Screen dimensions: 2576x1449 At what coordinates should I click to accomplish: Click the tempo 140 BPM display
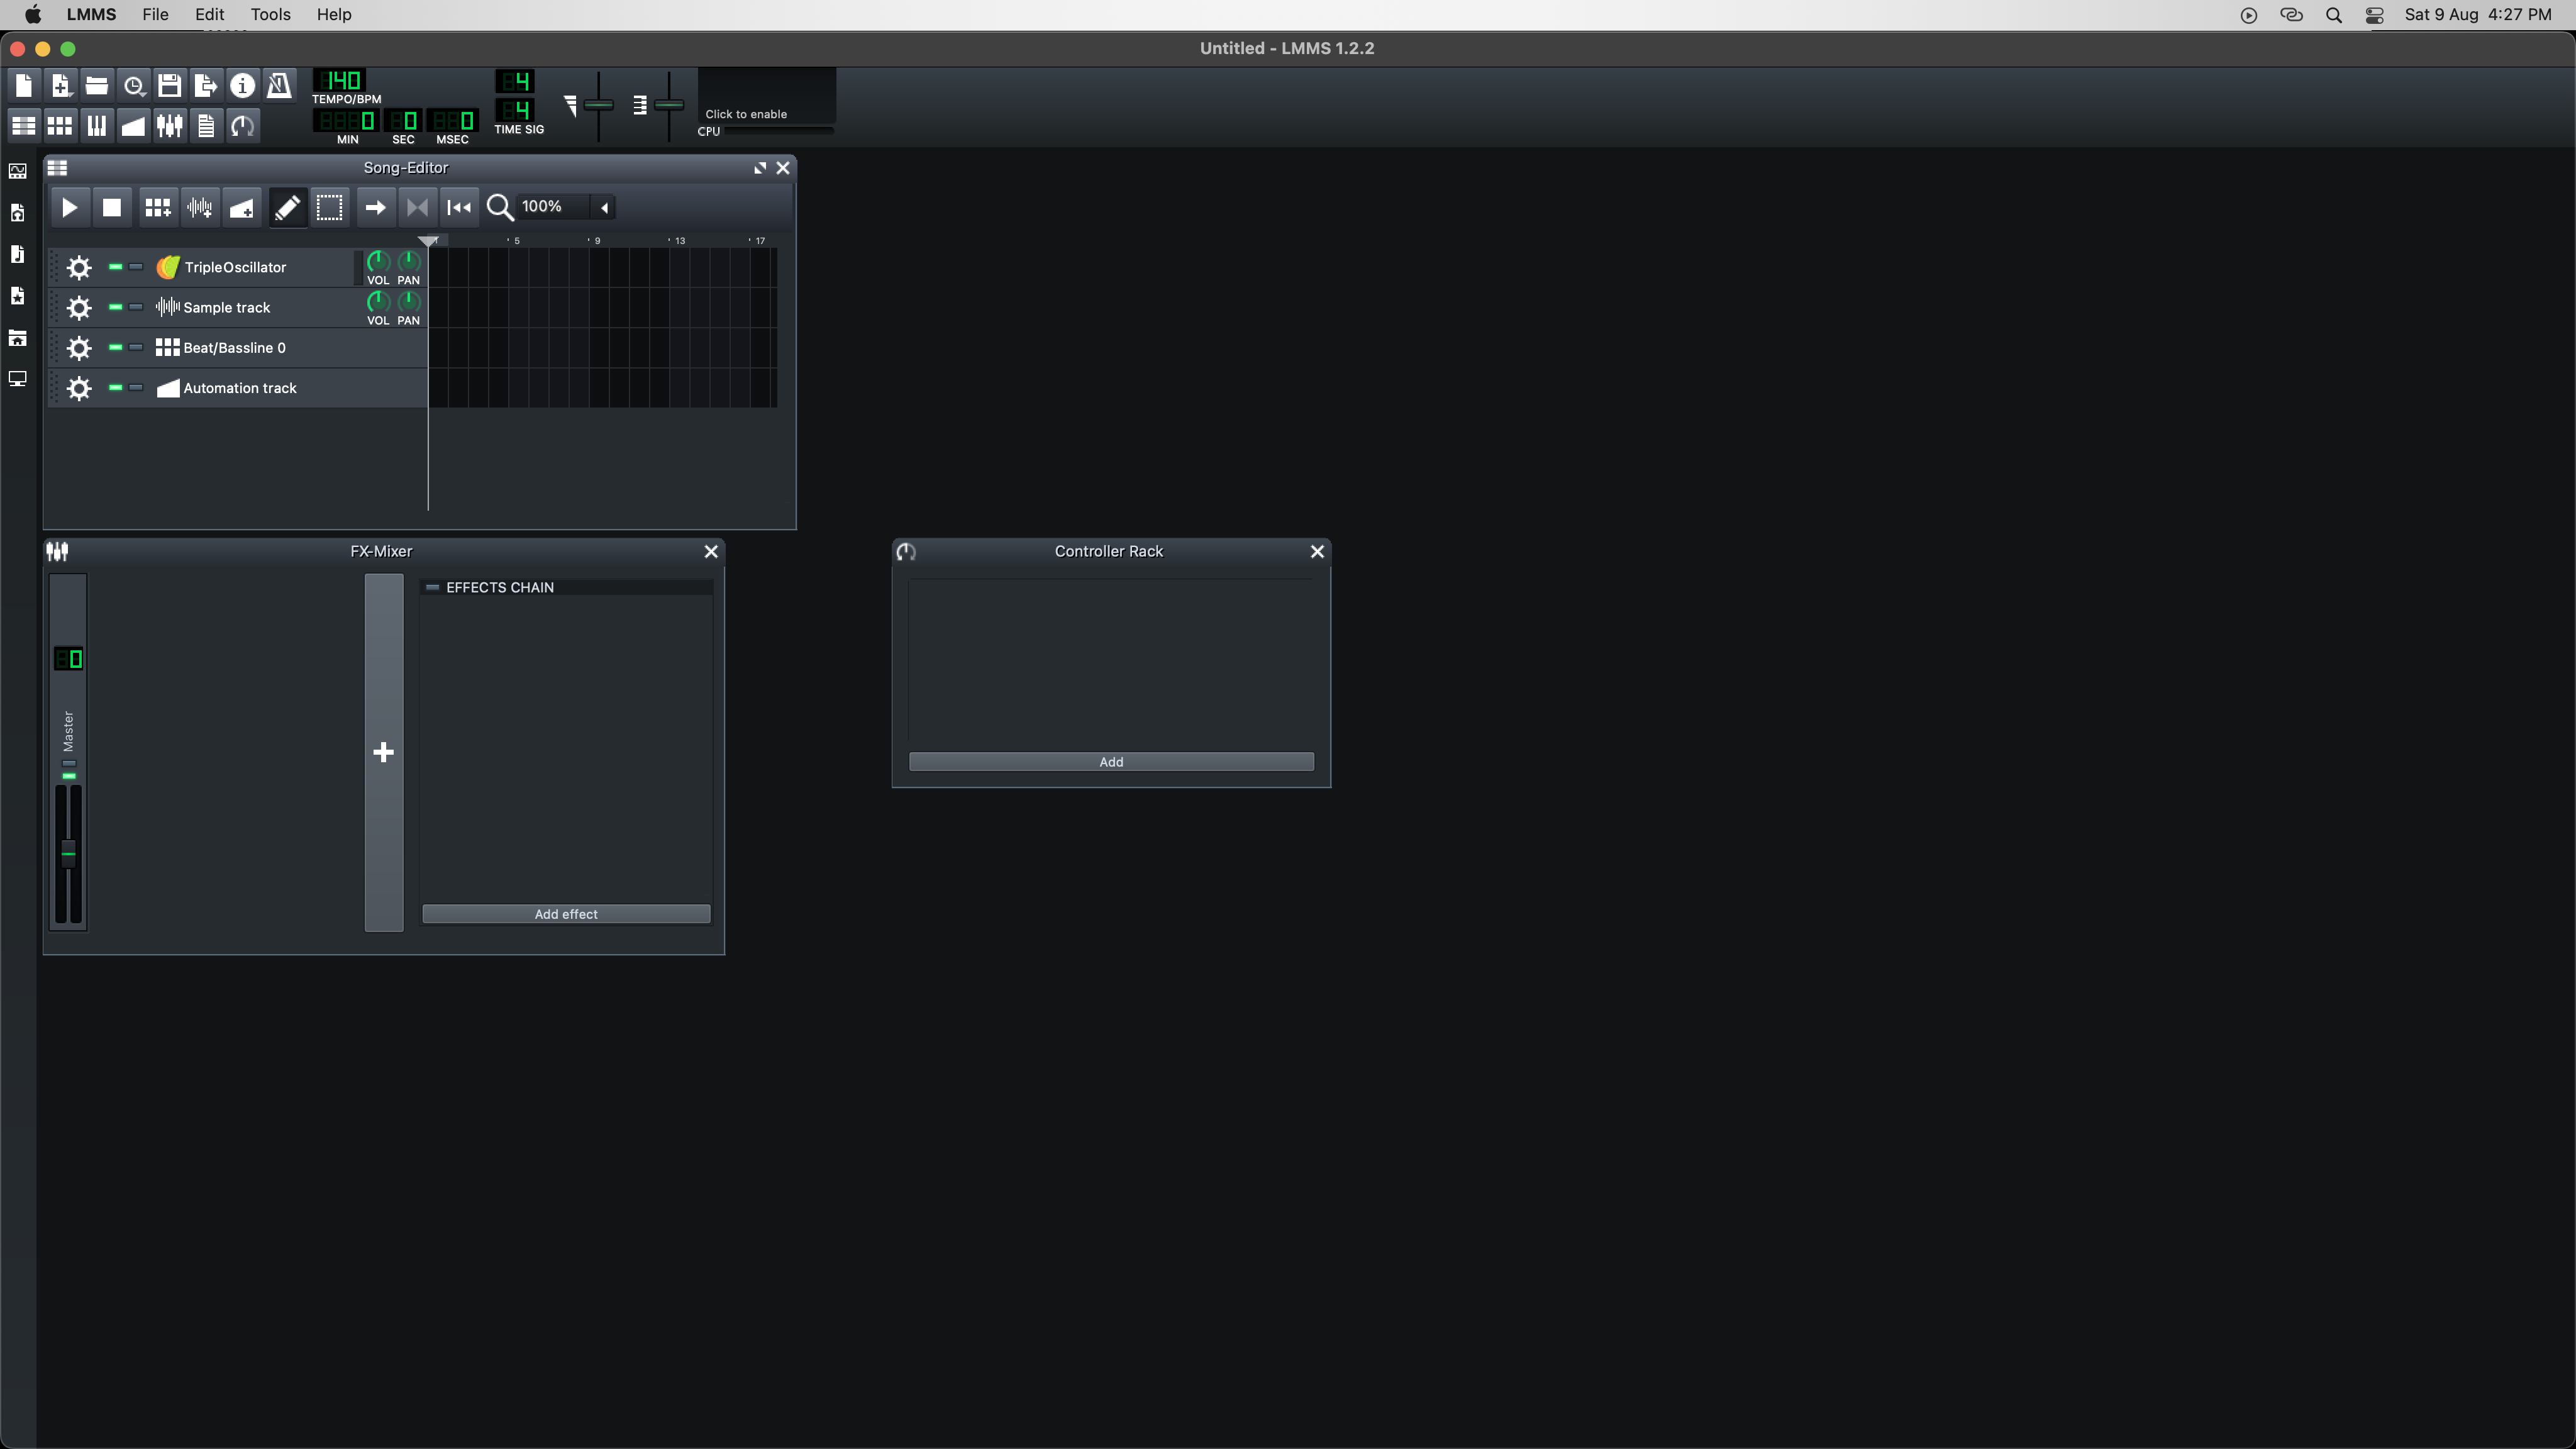point(340,80)
